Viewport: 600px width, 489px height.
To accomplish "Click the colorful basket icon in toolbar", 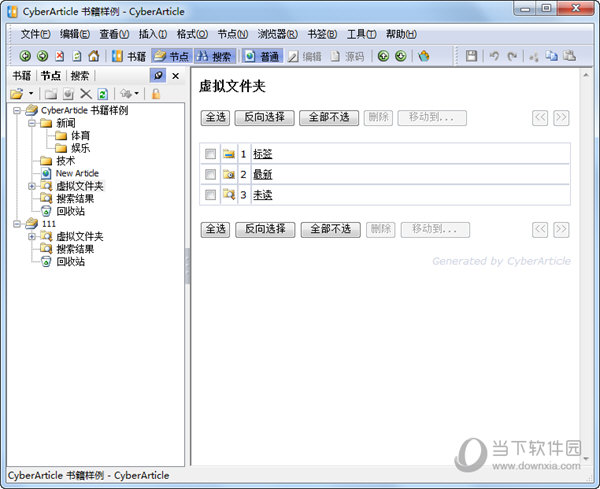I will (424, 56).
